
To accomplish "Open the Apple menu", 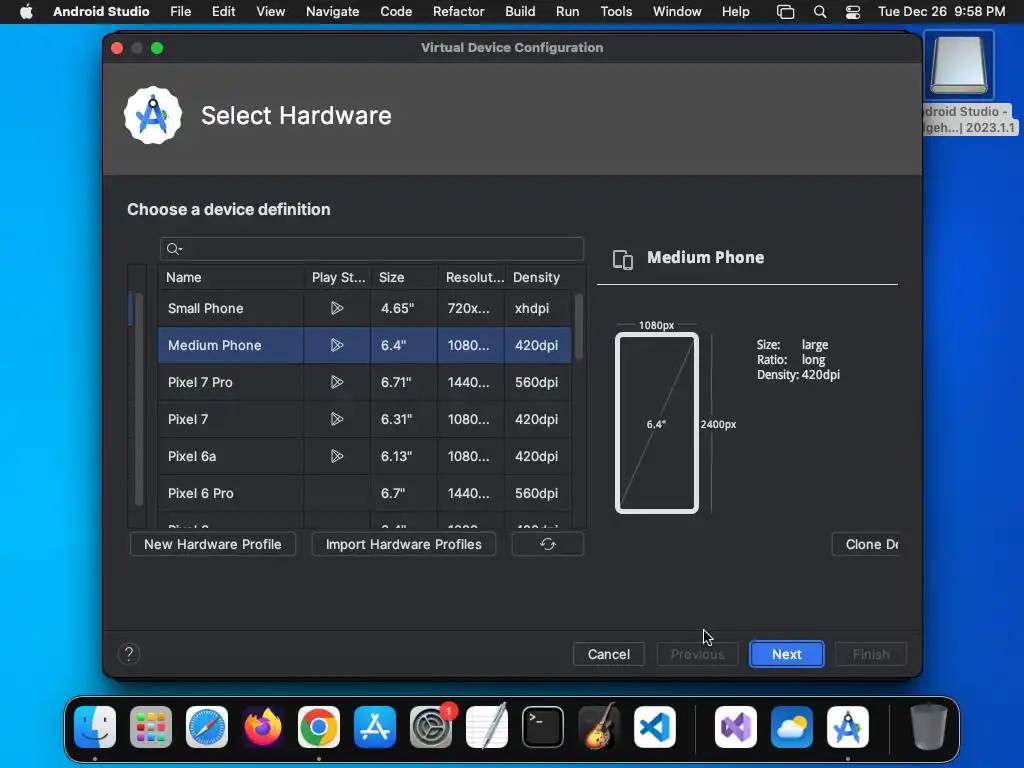I will [x=26, y=12].
